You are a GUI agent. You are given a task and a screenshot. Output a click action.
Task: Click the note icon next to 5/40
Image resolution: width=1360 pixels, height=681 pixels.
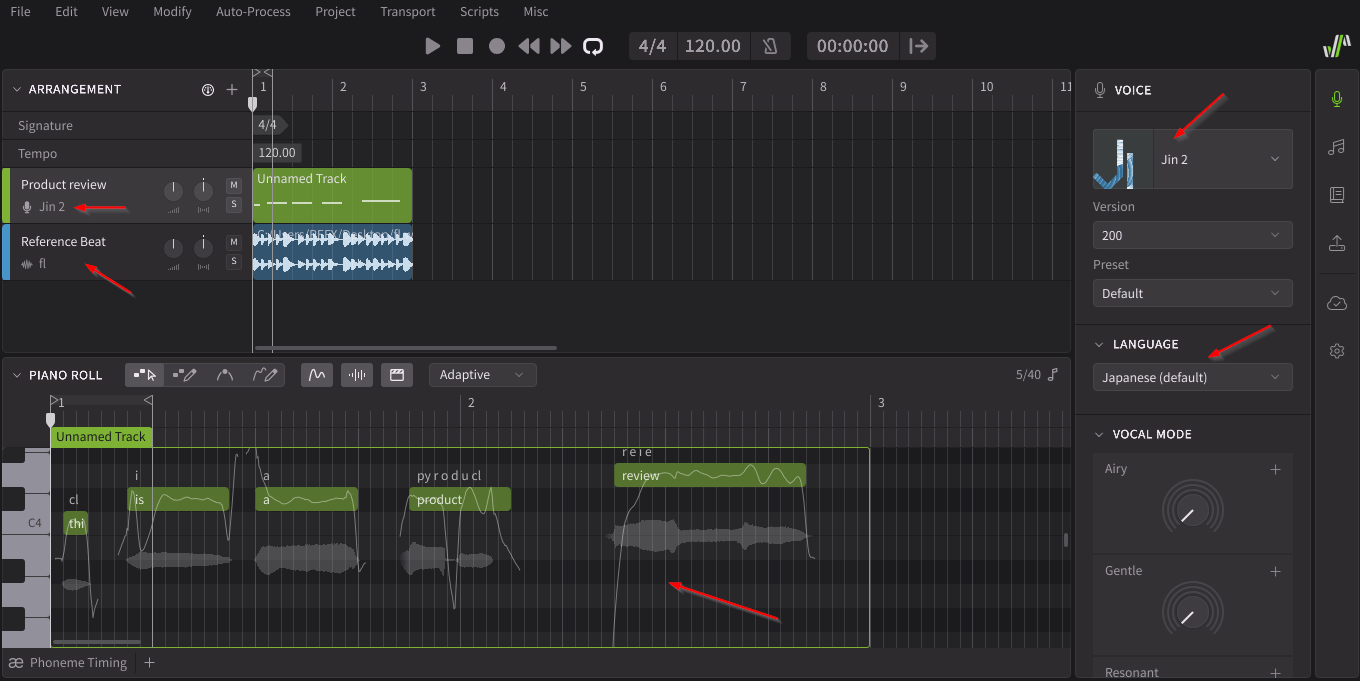[x=1053, y=375]
